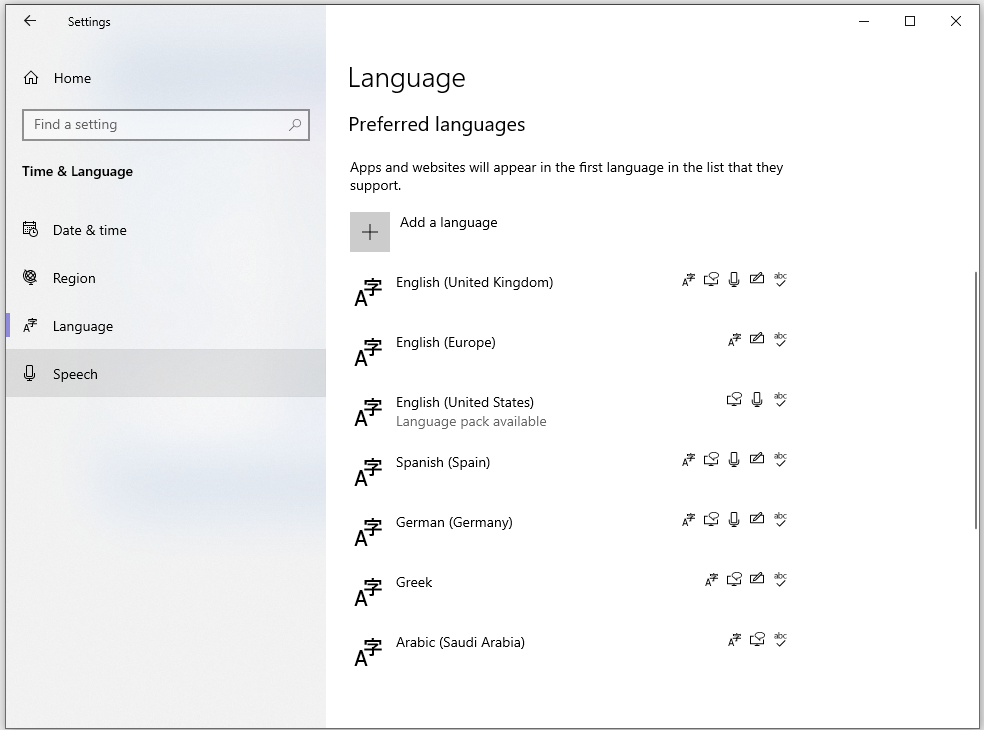
Task: Click display language icon for Spanish (Spain)
Action: (x=688, y=459)
